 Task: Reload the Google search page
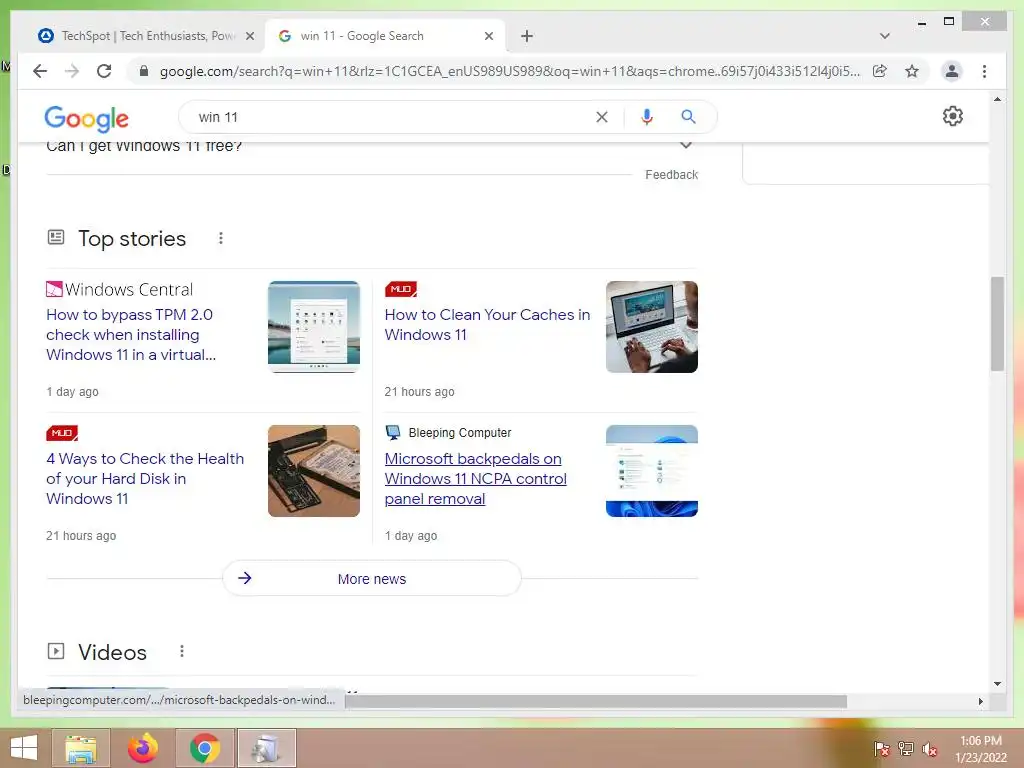tap(104, 71)
